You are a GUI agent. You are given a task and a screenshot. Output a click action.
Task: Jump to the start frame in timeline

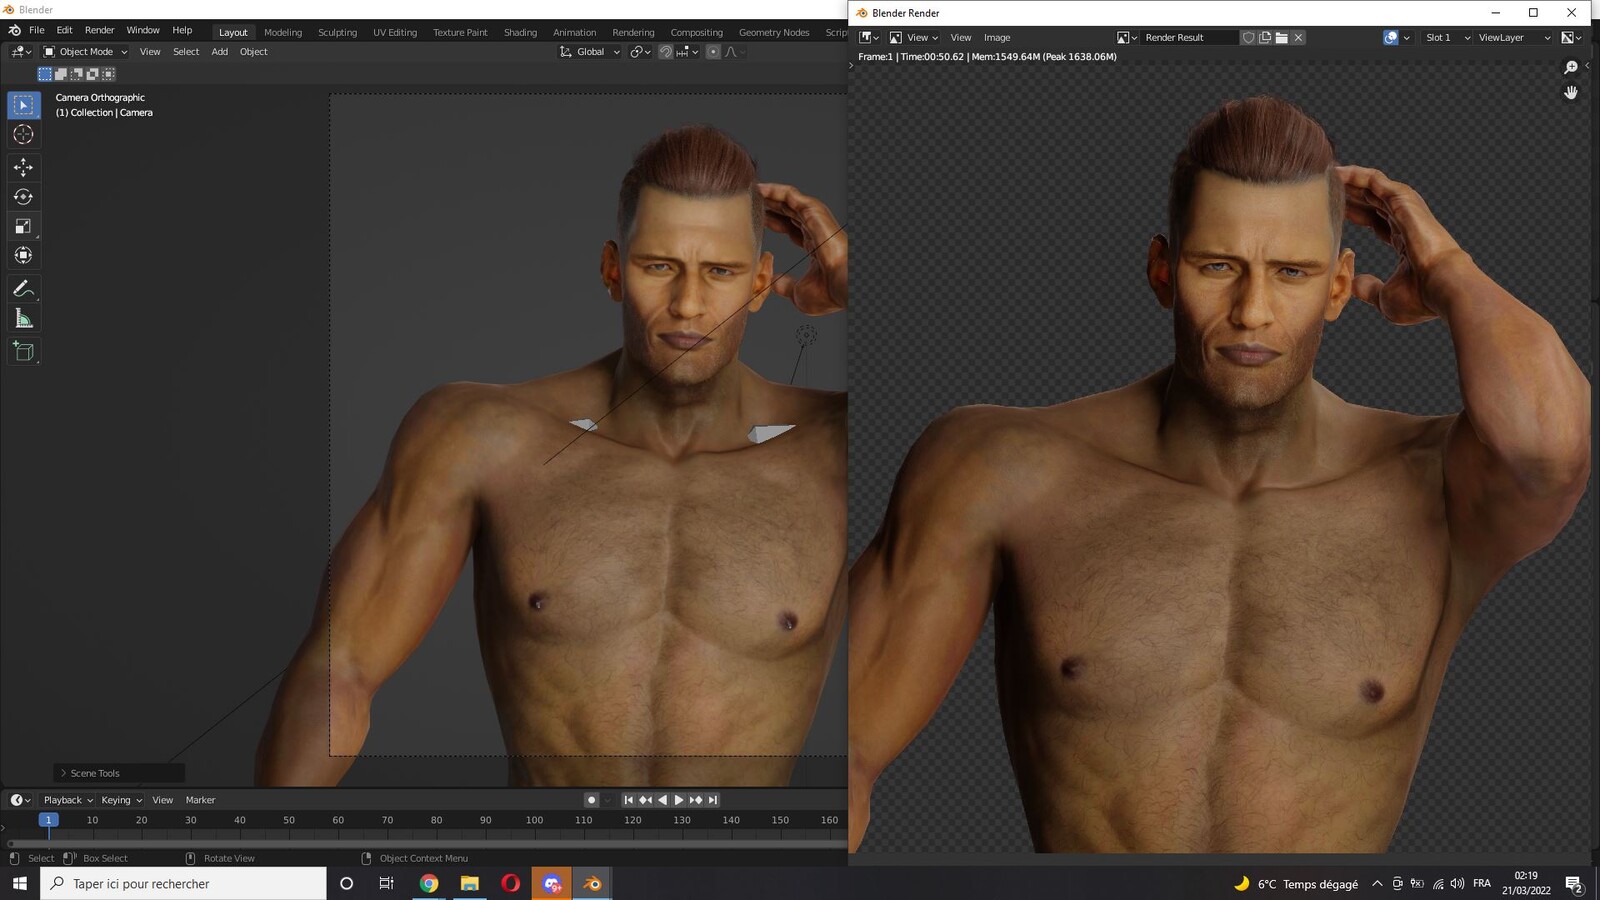(628, 800)
